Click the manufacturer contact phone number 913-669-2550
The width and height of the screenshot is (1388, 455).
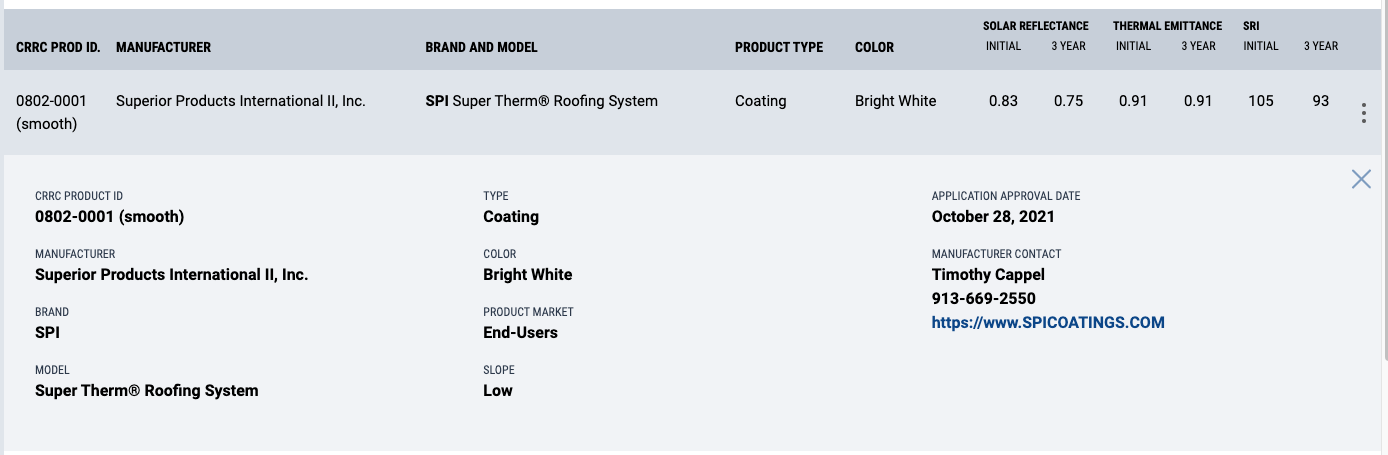(x=983, y=299)
